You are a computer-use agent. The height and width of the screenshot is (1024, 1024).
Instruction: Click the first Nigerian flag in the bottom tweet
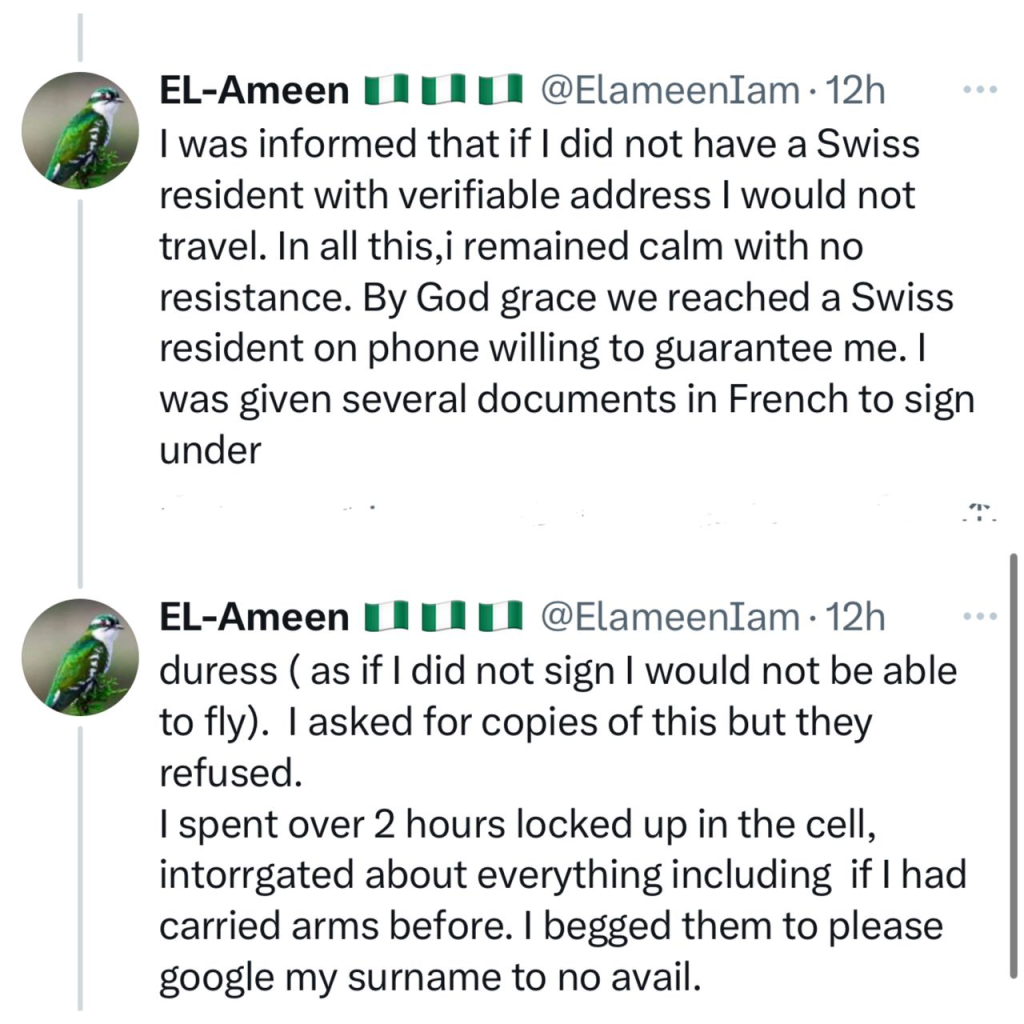click(x=381, y=618)
